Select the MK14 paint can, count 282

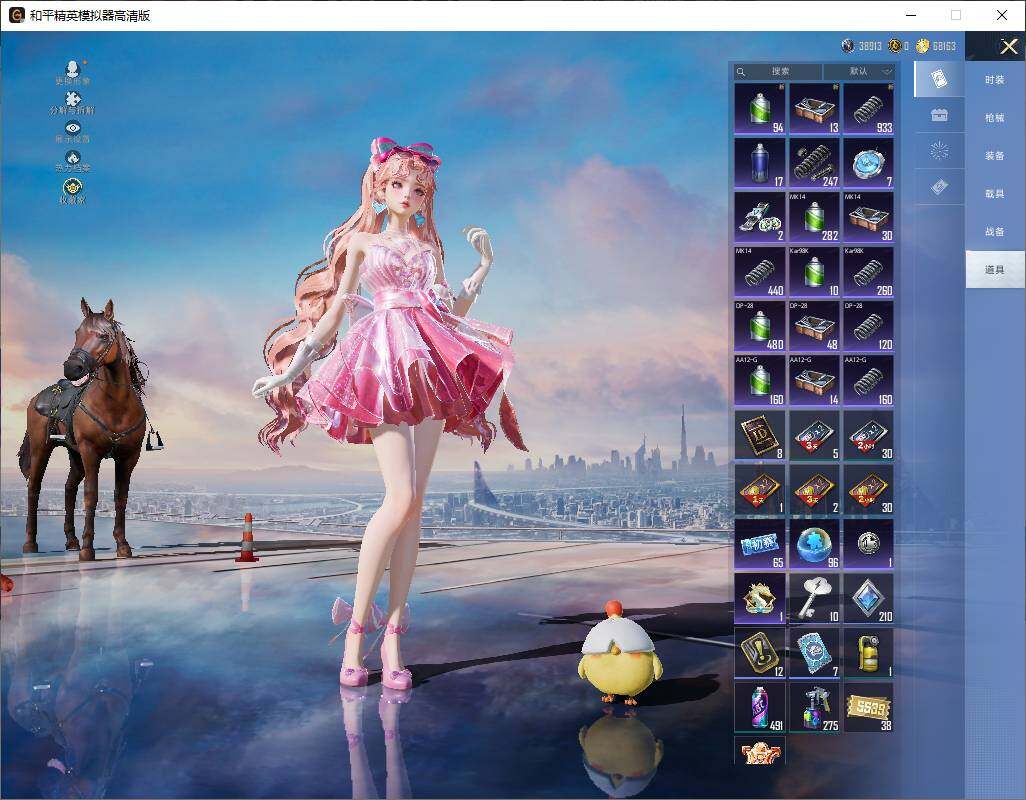tap(814, 217)
